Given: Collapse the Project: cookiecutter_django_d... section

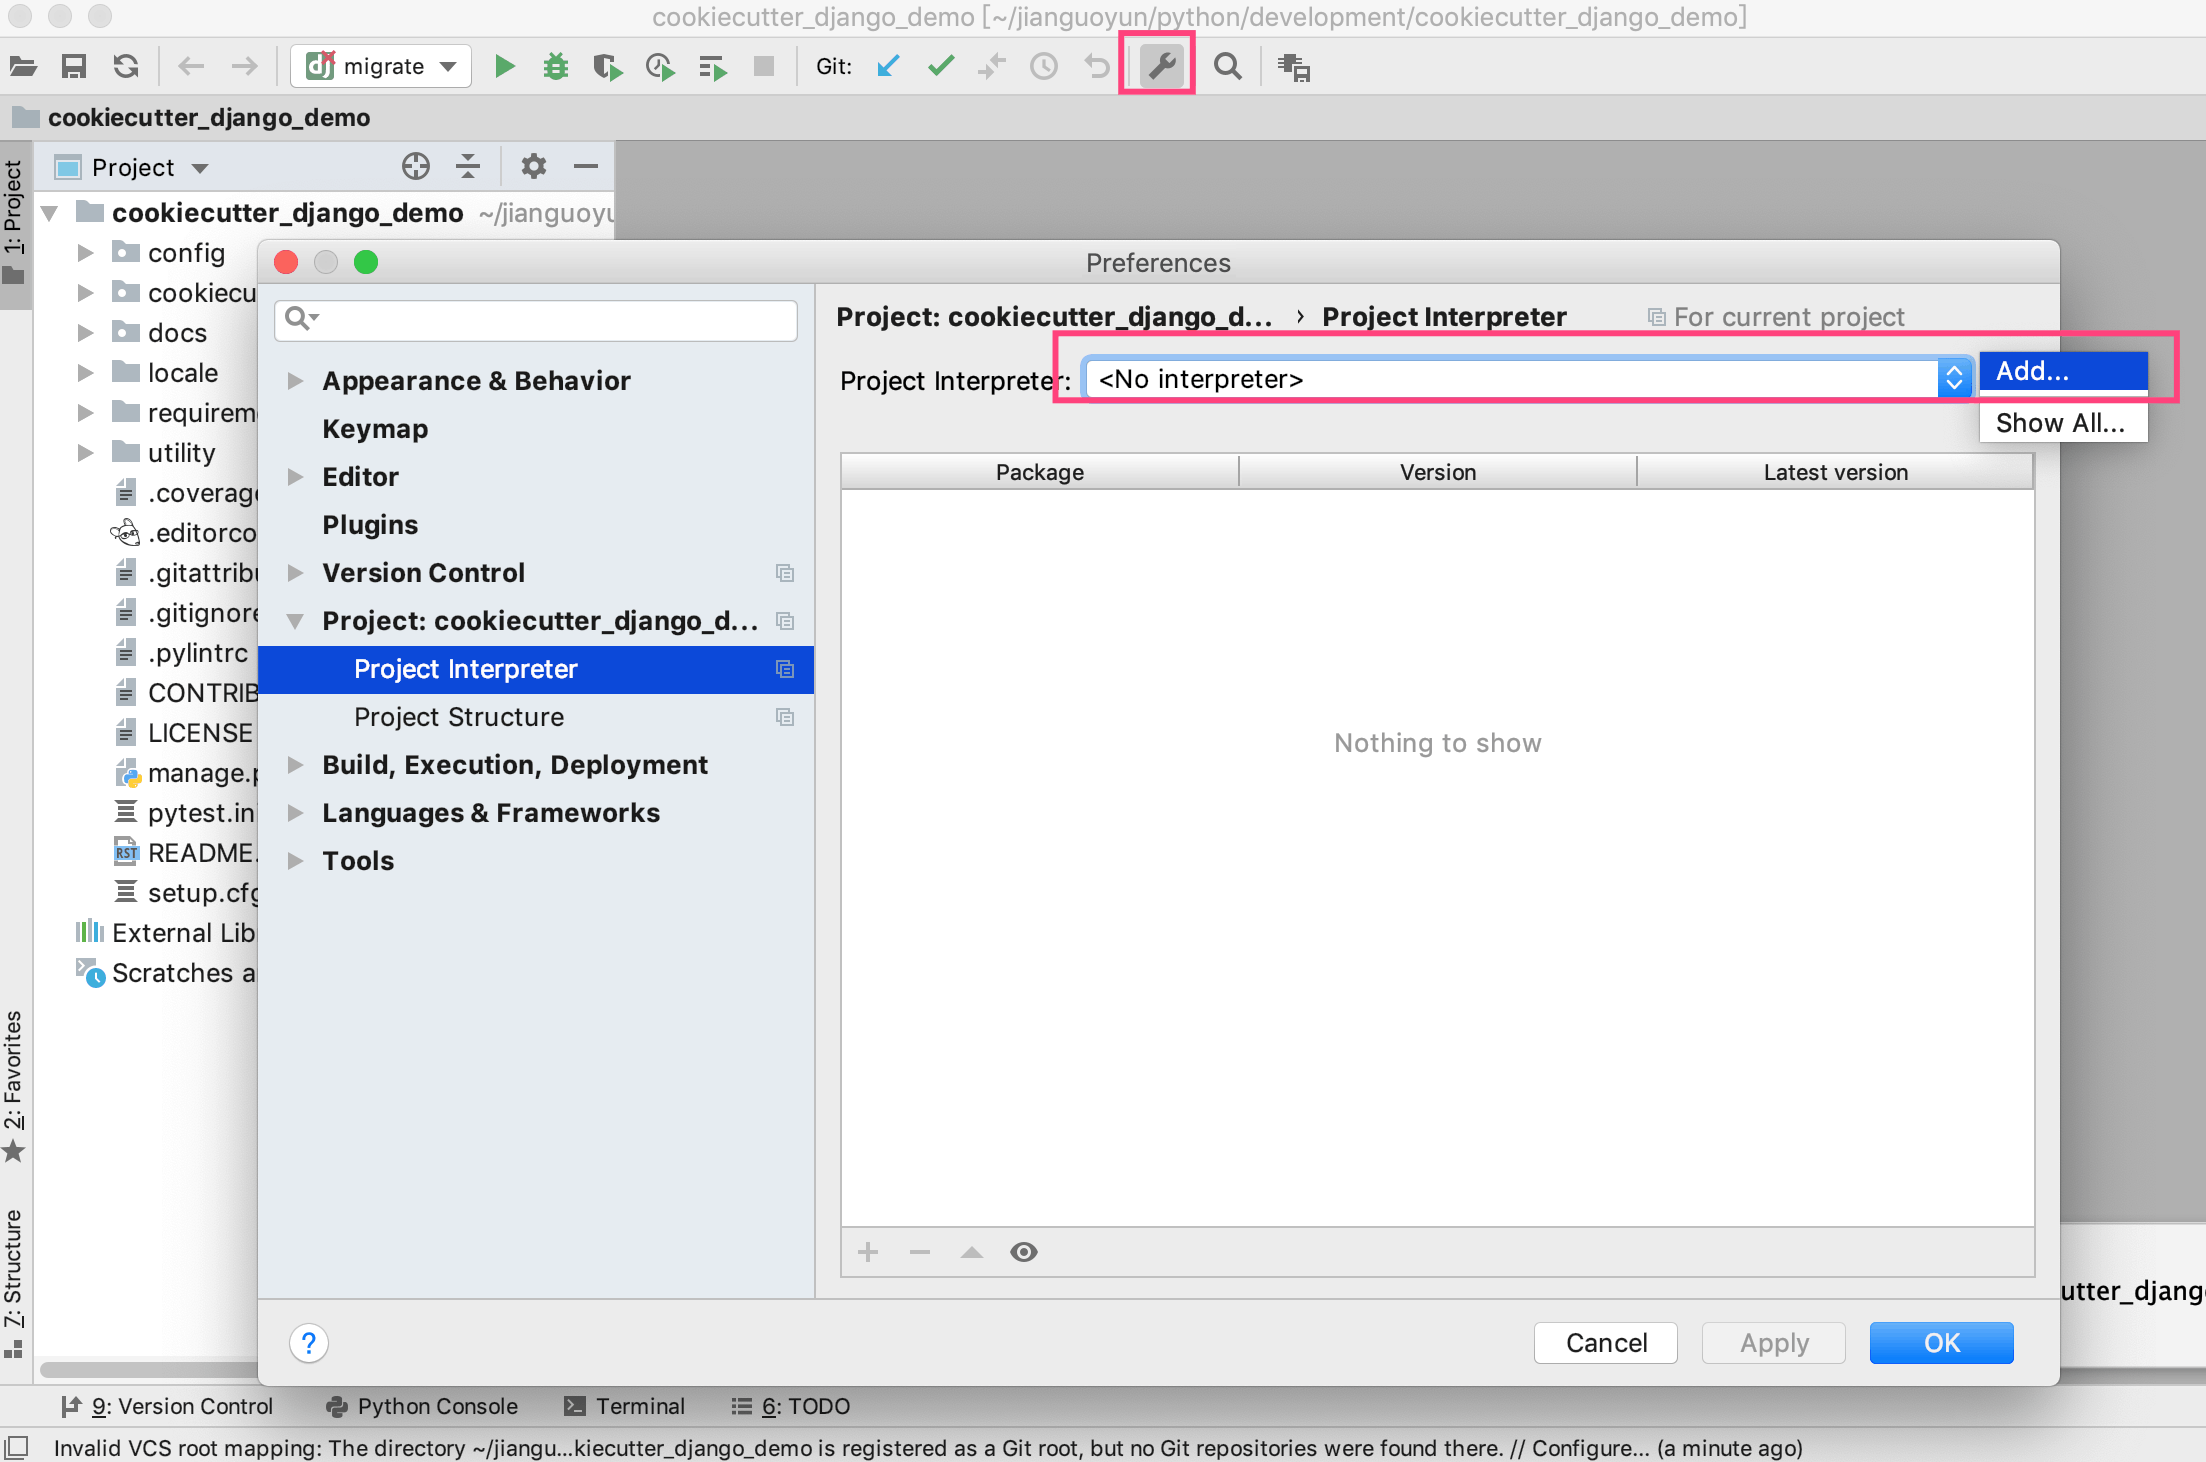Looking at the screenshot, I should 295,620.
